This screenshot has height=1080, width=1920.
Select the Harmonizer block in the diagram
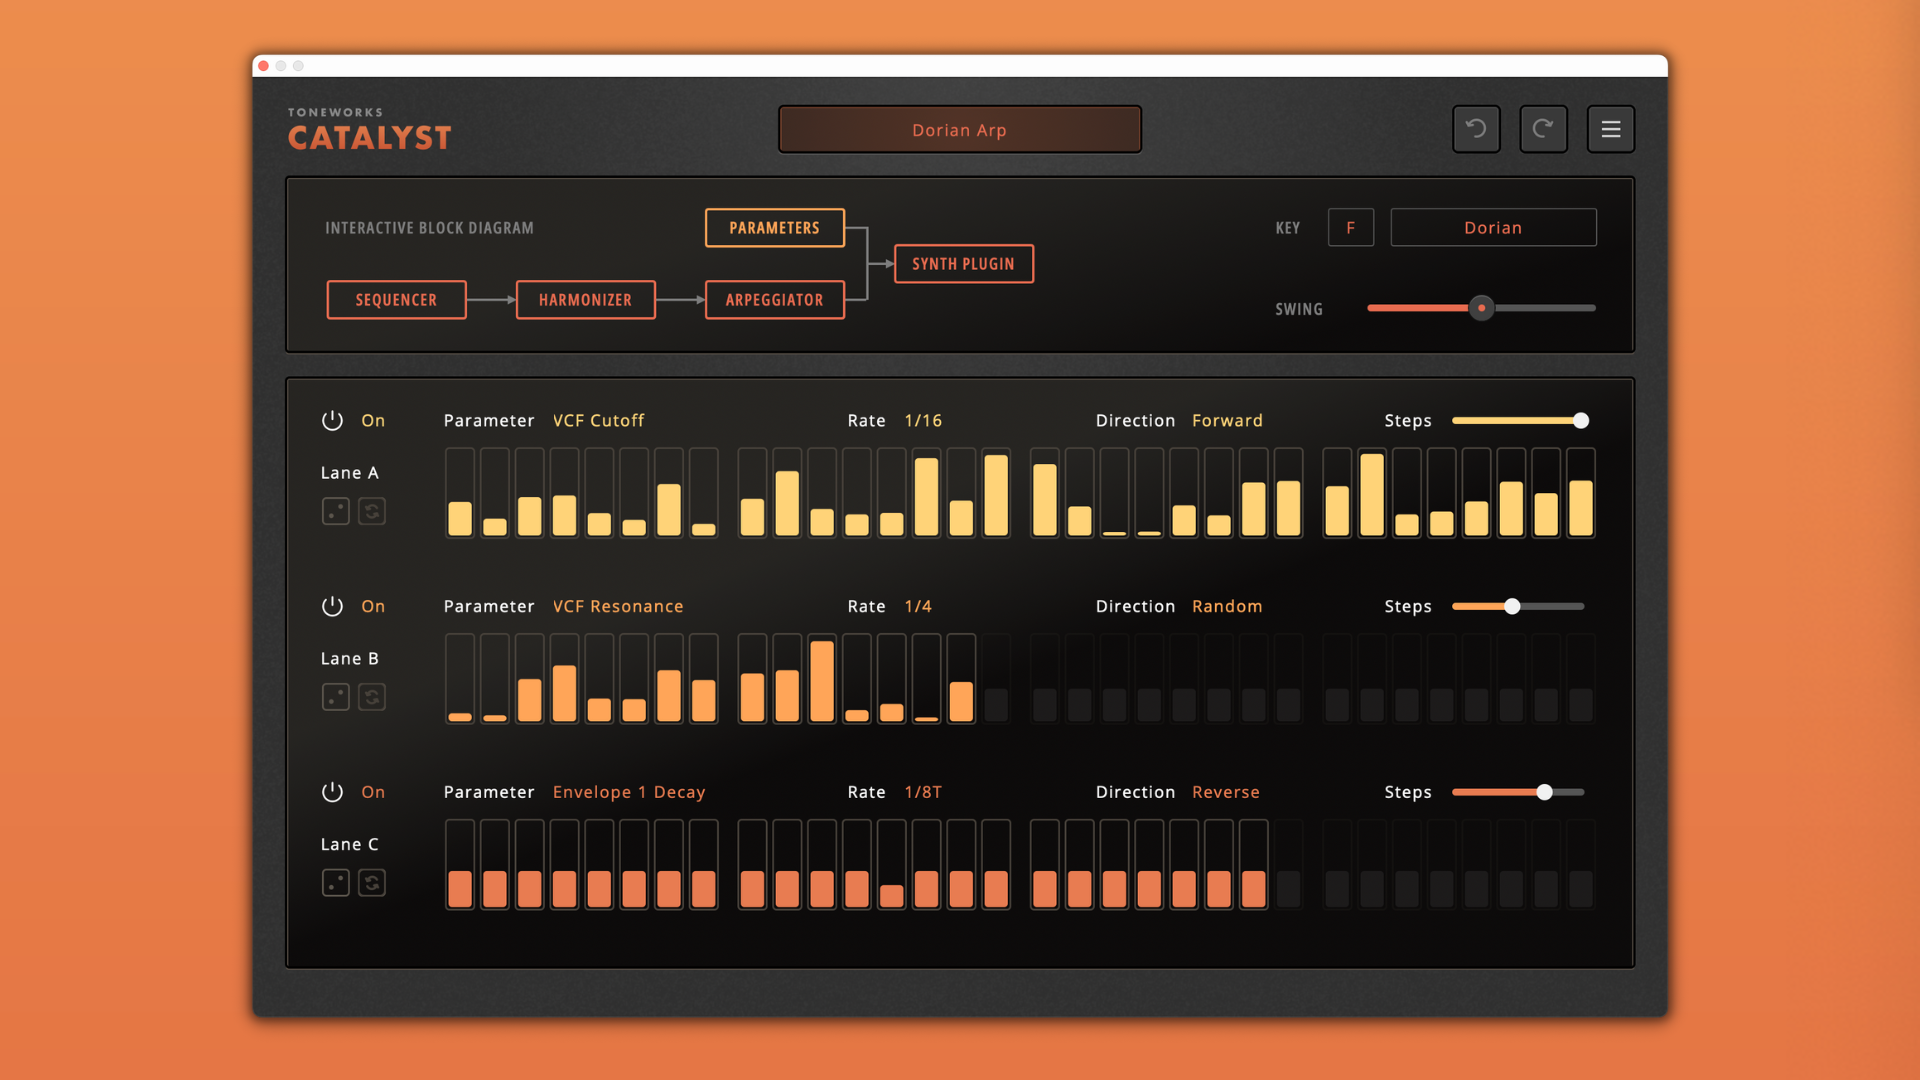(x=585, y=299)
